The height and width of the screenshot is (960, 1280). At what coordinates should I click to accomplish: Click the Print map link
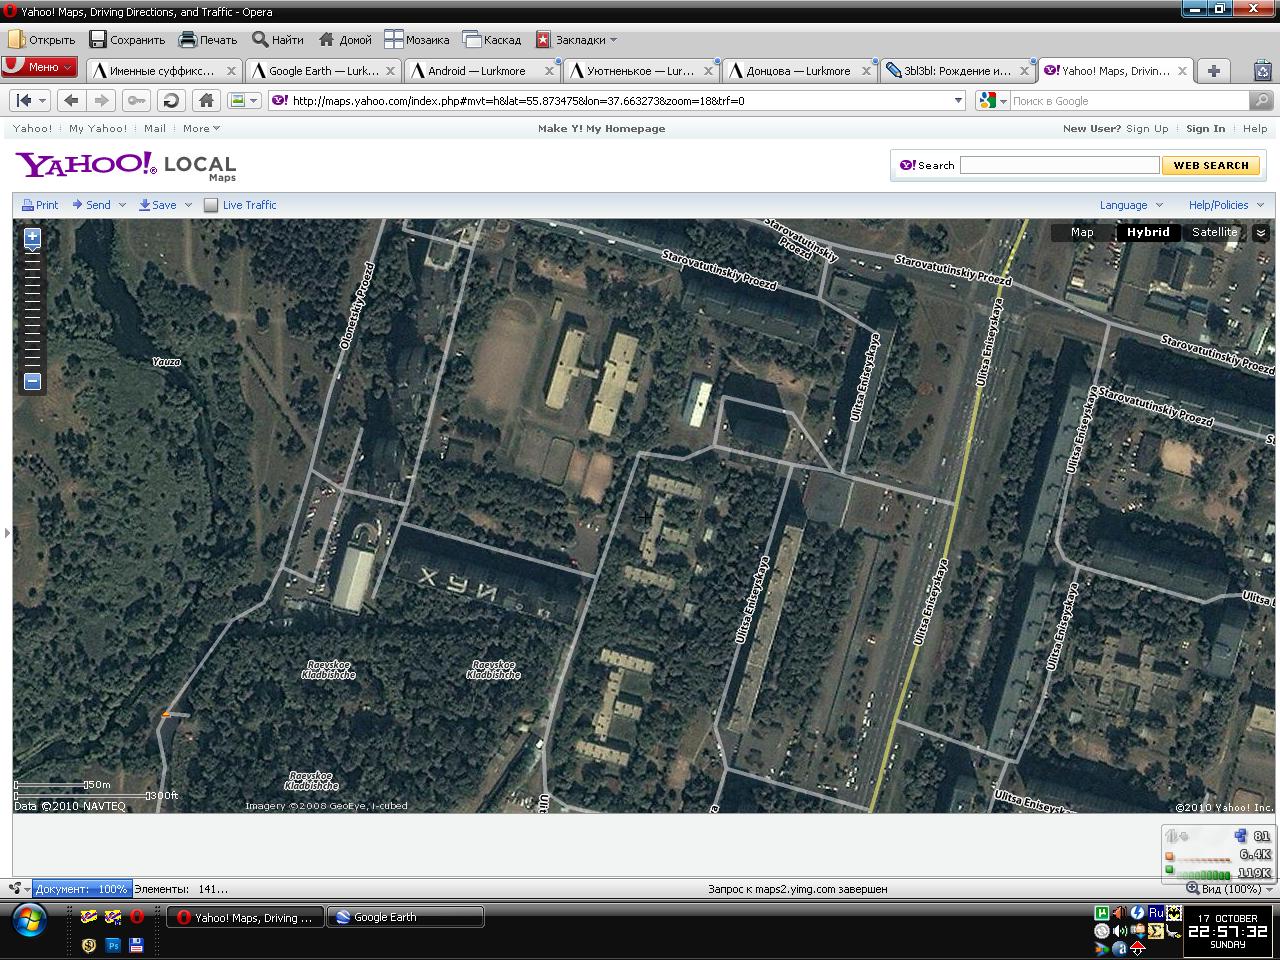[40, 205]
